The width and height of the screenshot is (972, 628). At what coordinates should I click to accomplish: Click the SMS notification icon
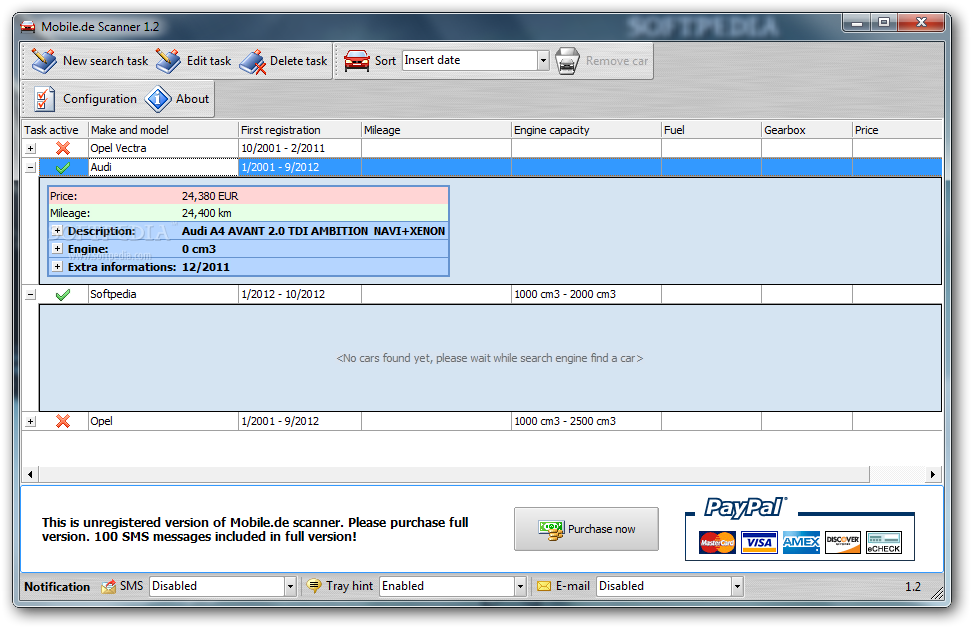point(108,586)
